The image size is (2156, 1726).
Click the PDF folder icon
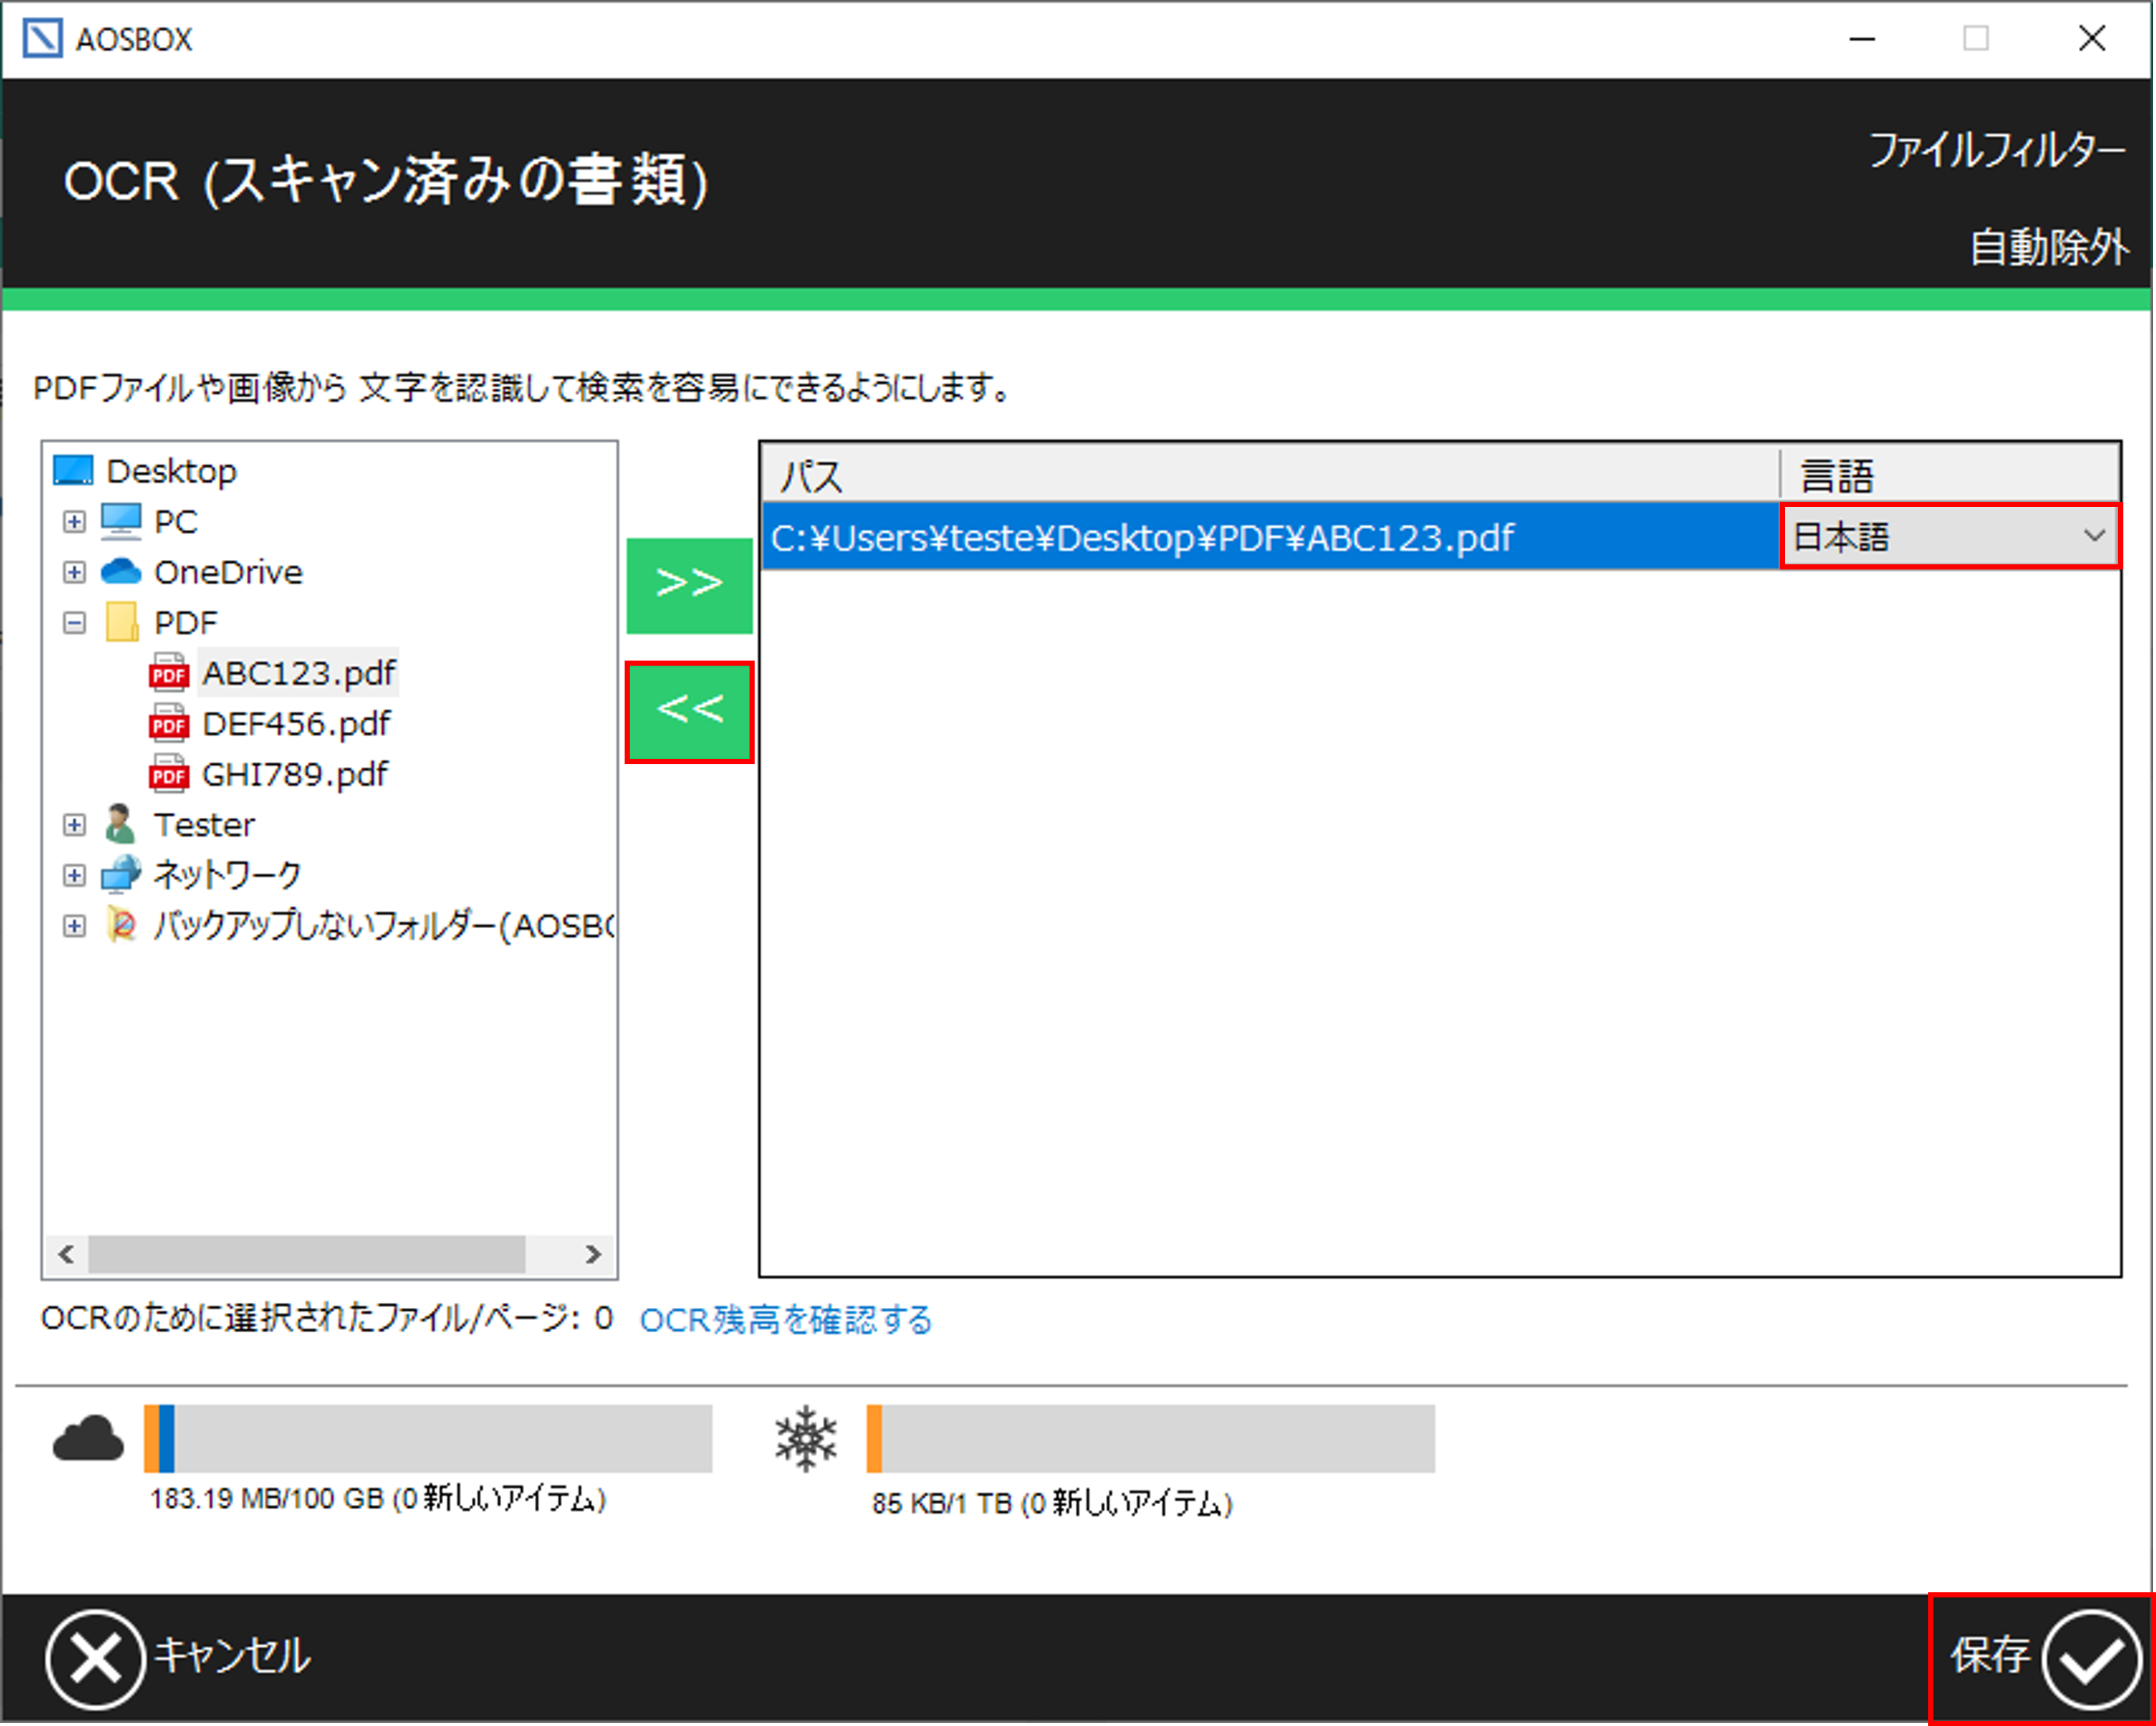point(122,622)
